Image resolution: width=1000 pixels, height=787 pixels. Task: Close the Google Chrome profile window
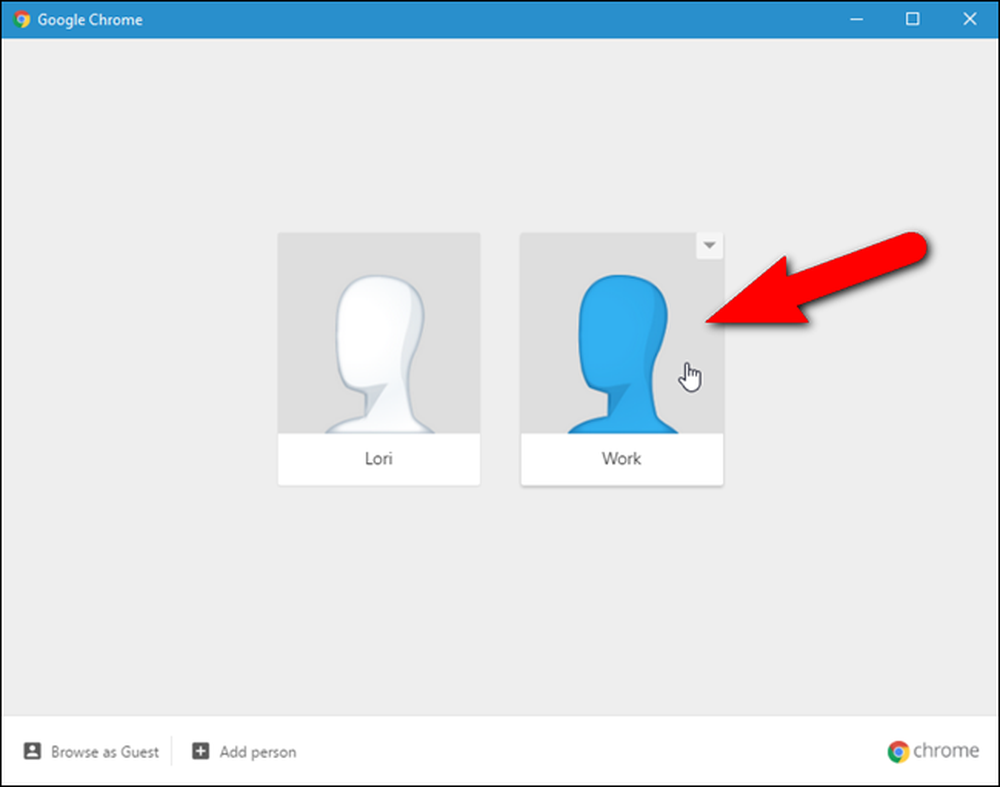click(x=969, y=19)
